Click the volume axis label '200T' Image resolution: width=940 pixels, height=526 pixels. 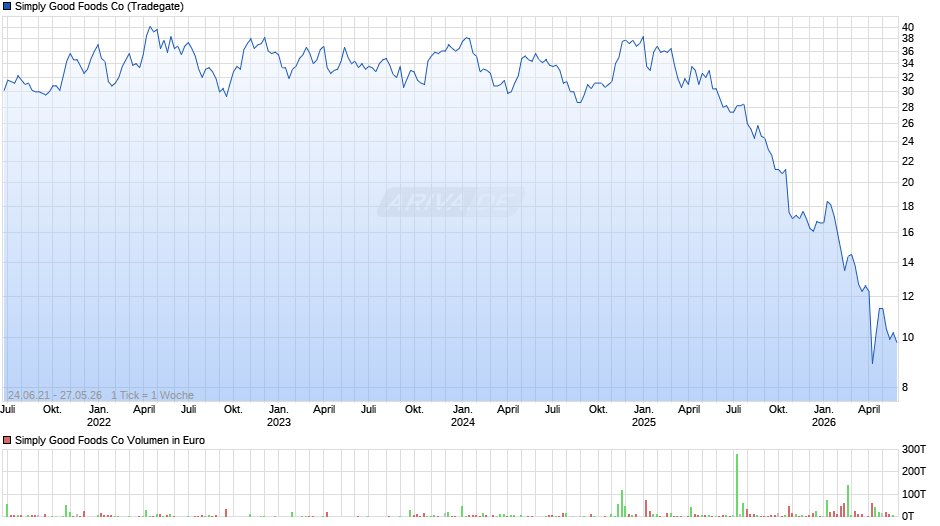pos(914,471)
